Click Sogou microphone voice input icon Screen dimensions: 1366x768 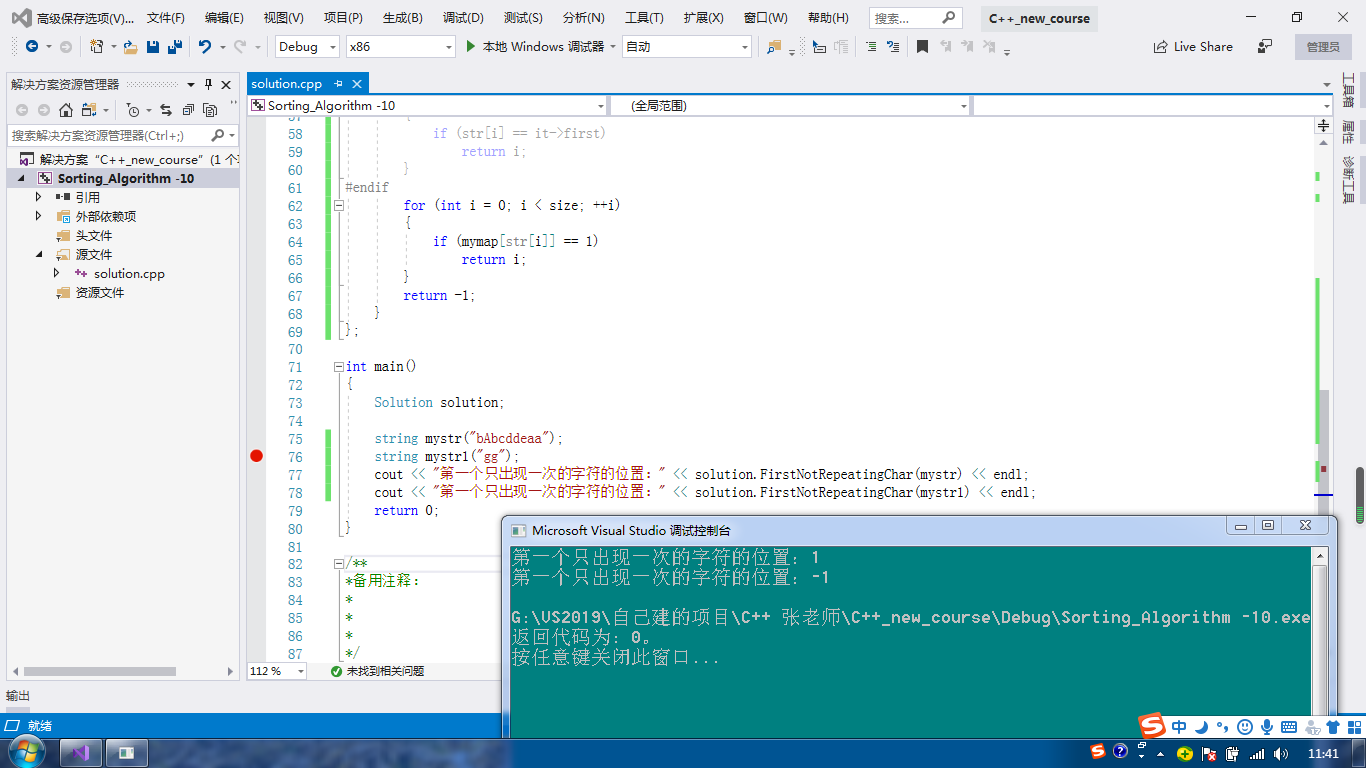click(x=1266, y=727)
